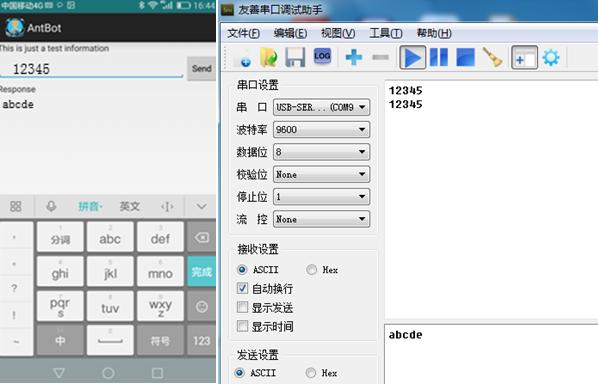Open 文件(F) menu
The width and height of the screenshot is (598, 384).
click(243, 34)
